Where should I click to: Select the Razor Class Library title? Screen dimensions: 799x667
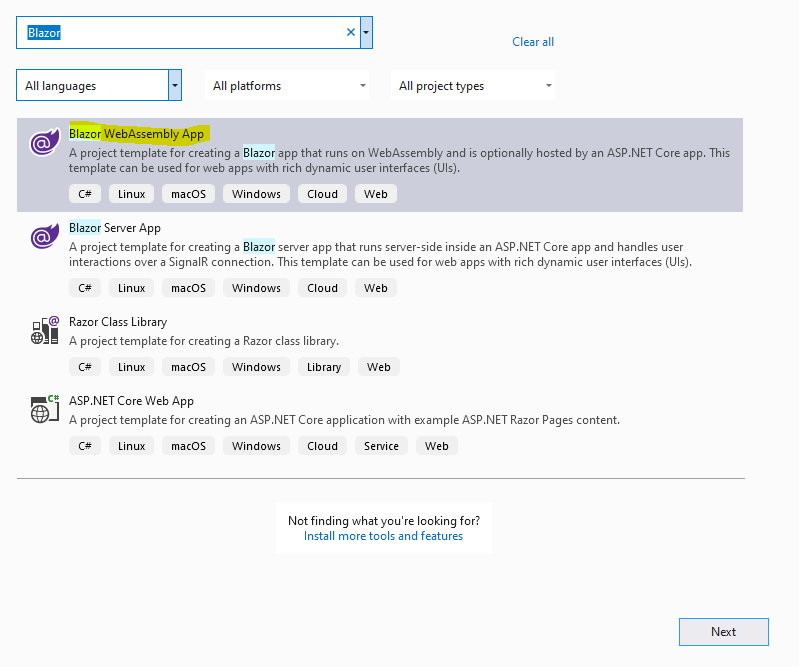click(118, 322)
